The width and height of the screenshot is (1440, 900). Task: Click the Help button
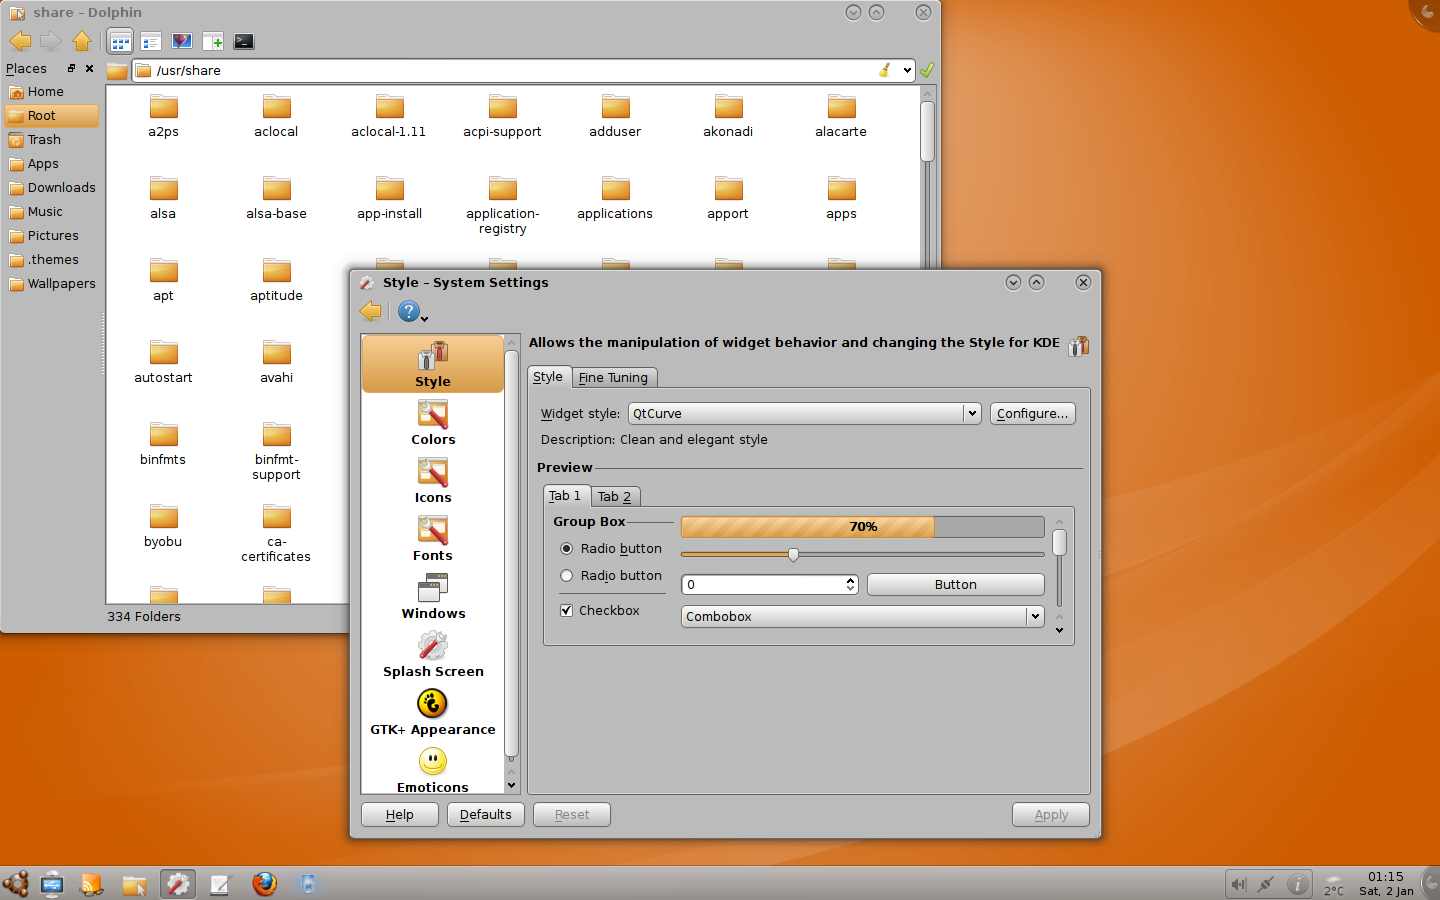pos(400,815)
